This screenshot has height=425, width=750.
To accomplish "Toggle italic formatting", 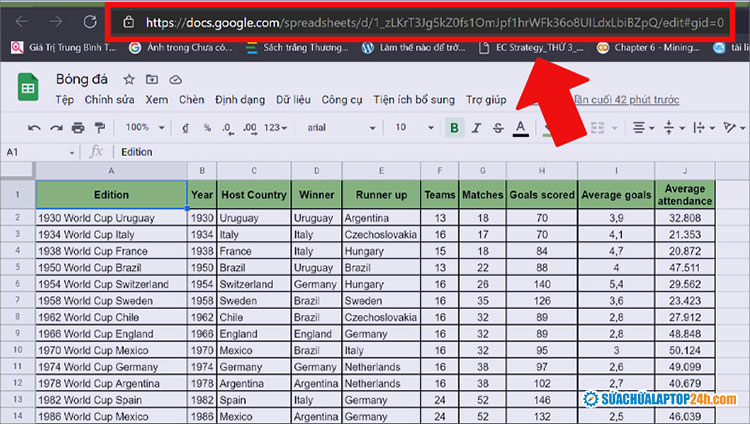I will (x=476, y=128).
